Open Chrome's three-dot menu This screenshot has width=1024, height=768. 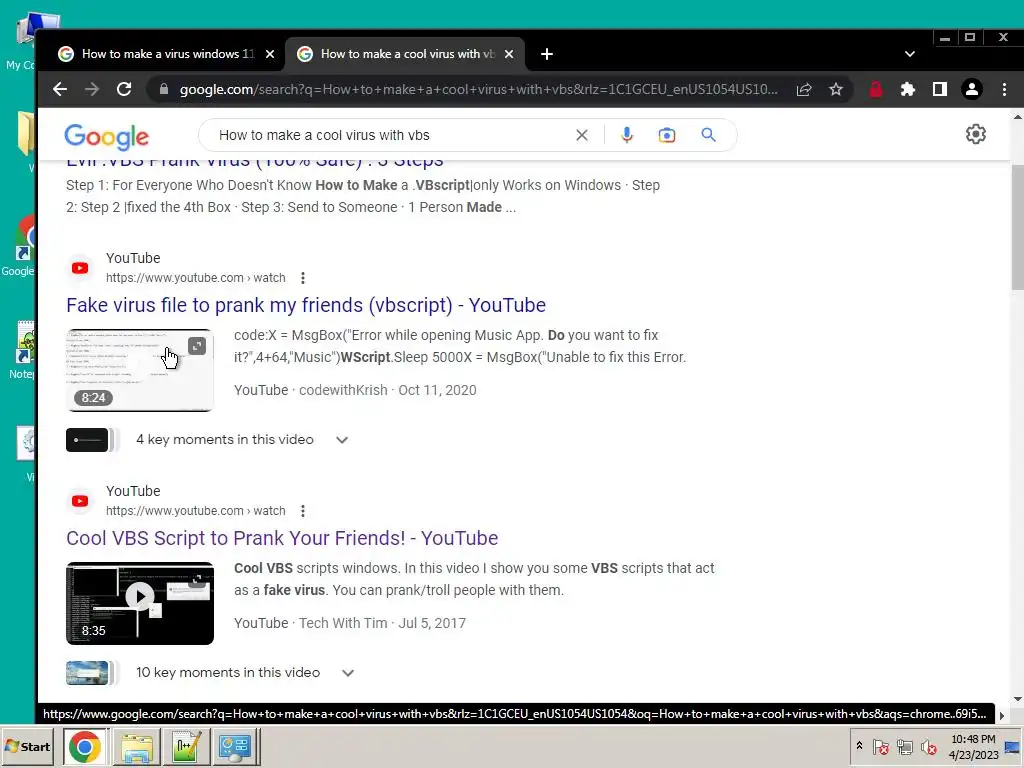(x=1004, y=89)
